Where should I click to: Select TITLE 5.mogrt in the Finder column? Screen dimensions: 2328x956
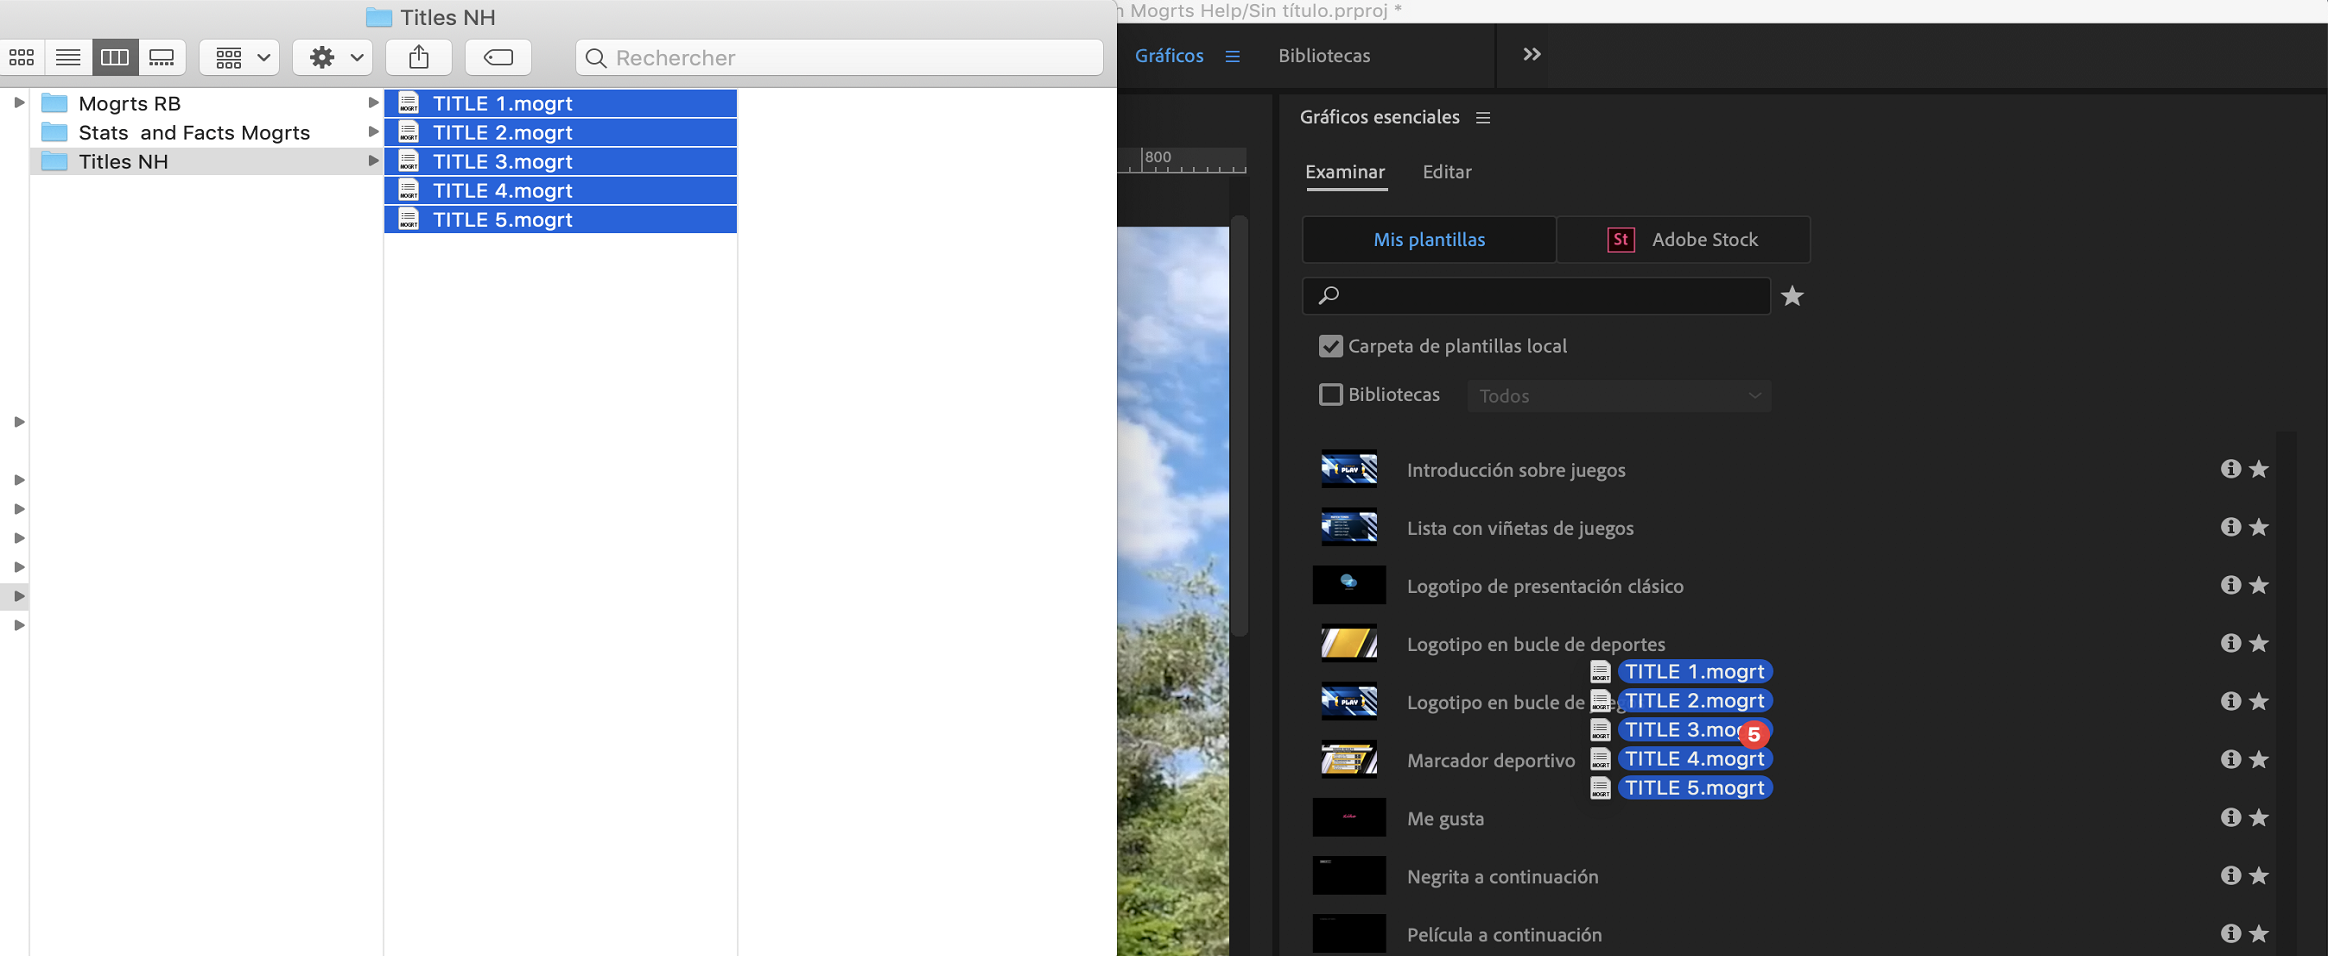tap(561, 219)
